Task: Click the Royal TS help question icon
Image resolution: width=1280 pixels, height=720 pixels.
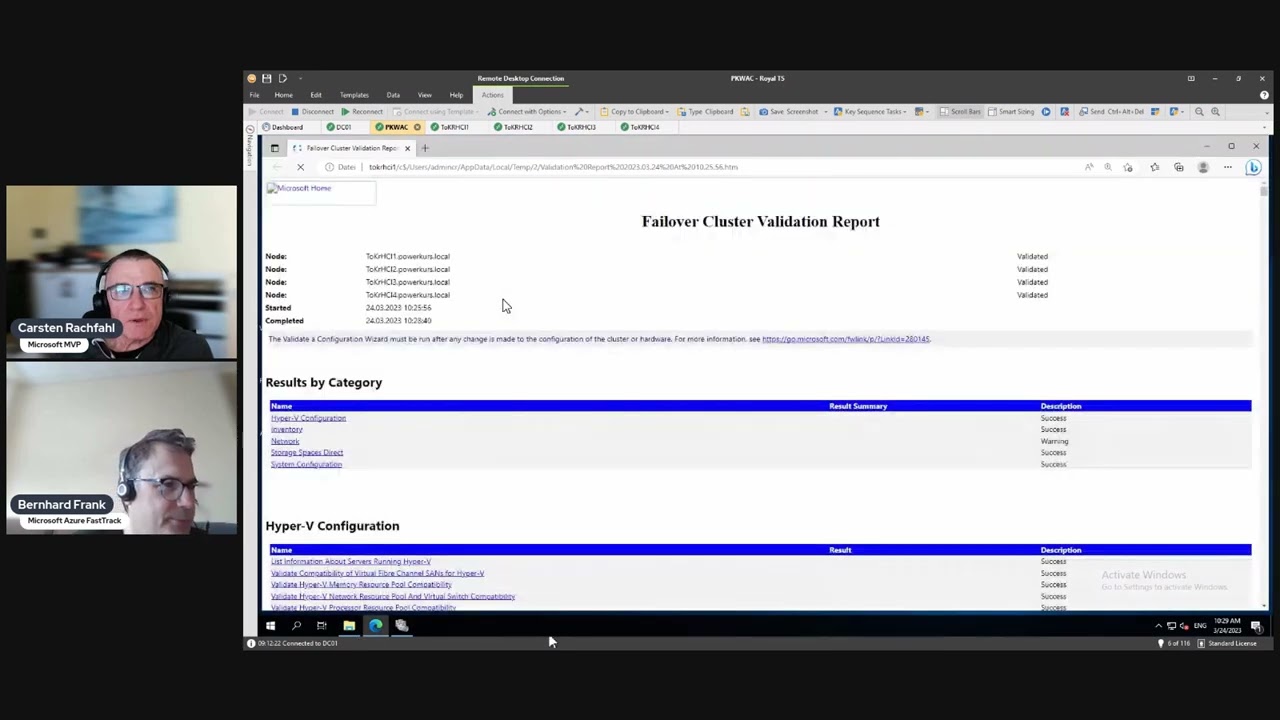Action: pos(1264,95)
